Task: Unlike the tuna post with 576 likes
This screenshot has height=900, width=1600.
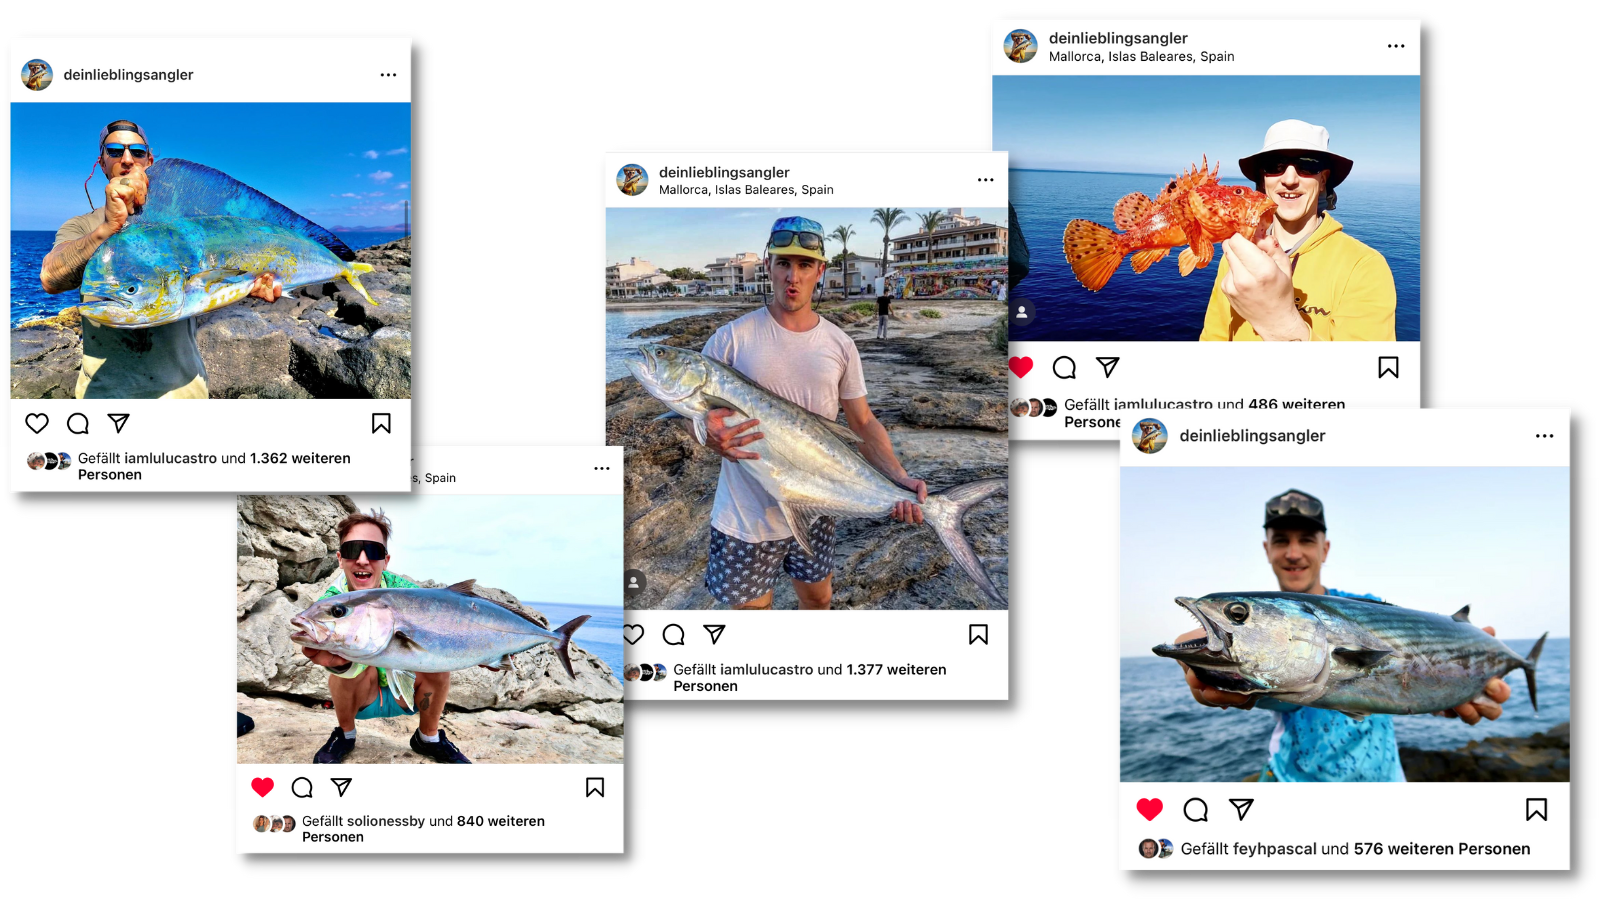Action: 1150,809
